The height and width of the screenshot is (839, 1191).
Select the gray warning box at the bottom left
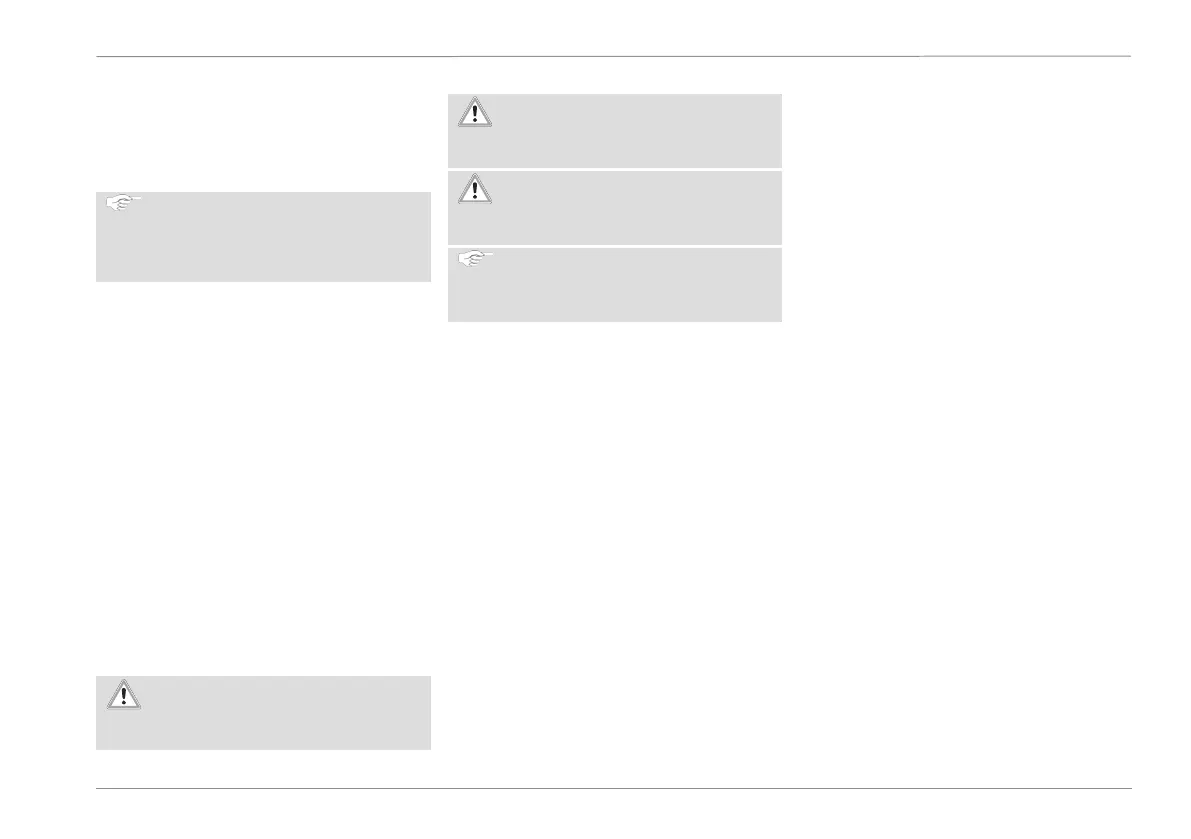point(264,713)
